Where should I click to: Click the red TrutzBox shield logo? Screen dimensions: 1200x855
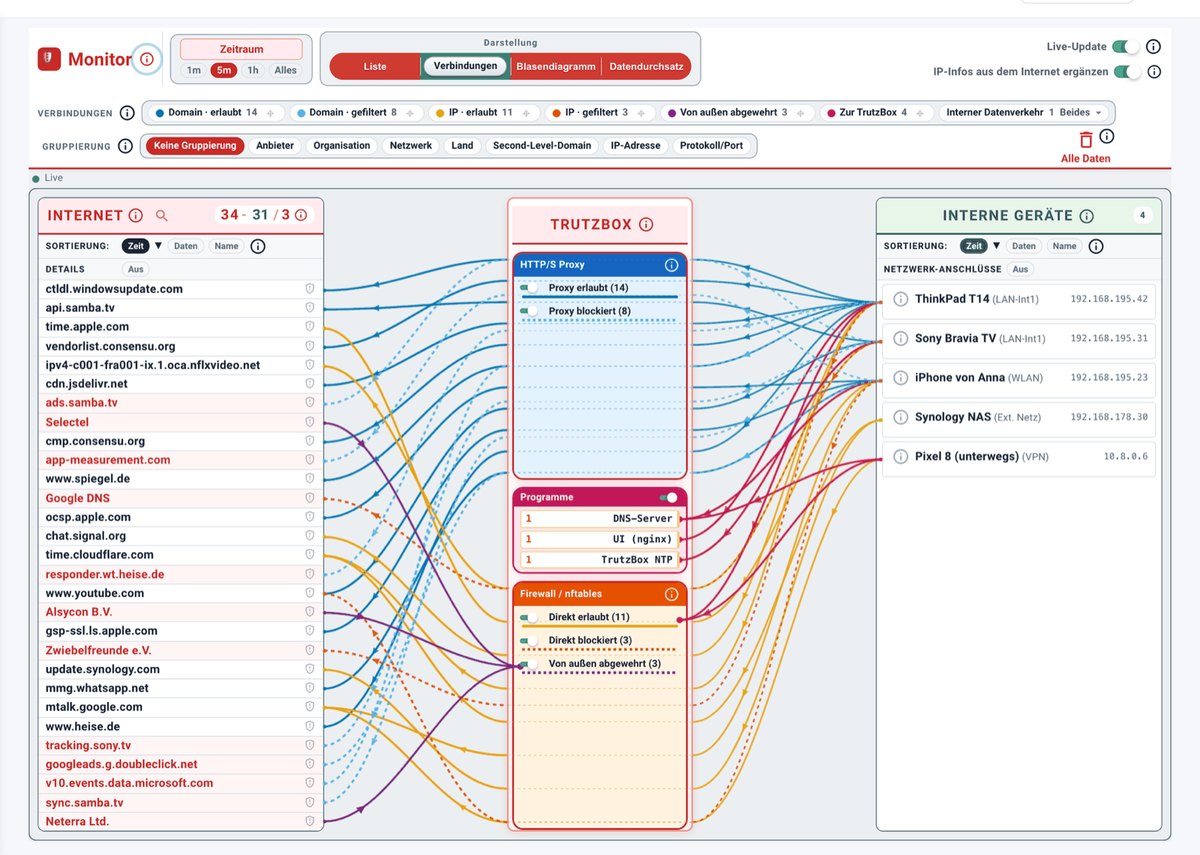50,59
